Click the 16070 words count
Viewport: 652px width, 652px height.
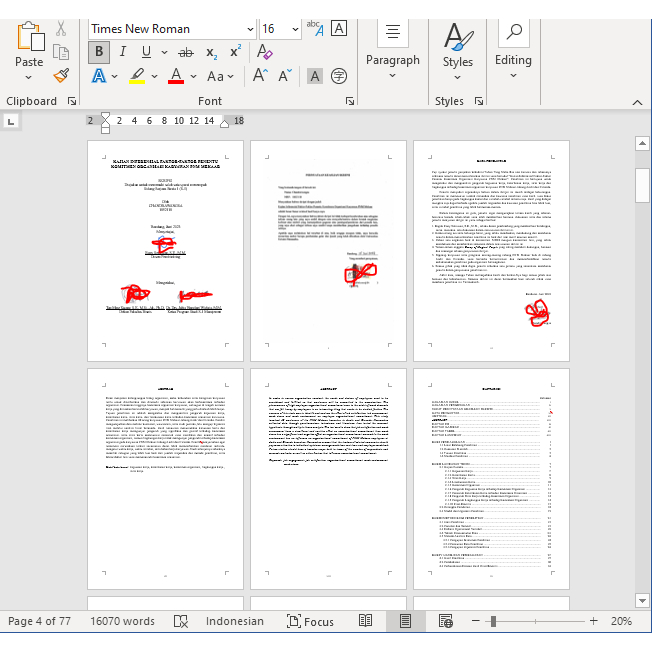click(x=123, y=621)
